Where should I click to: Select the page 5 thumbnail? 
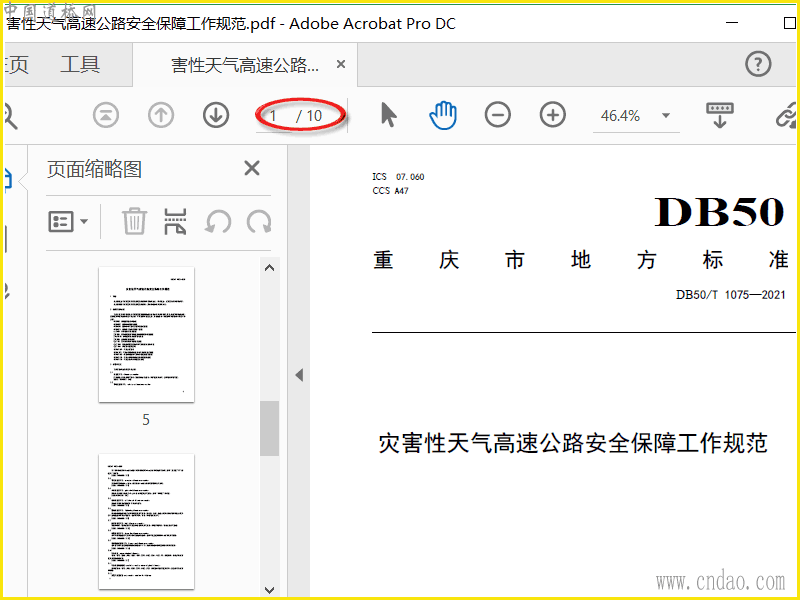(x=146, y=335)
